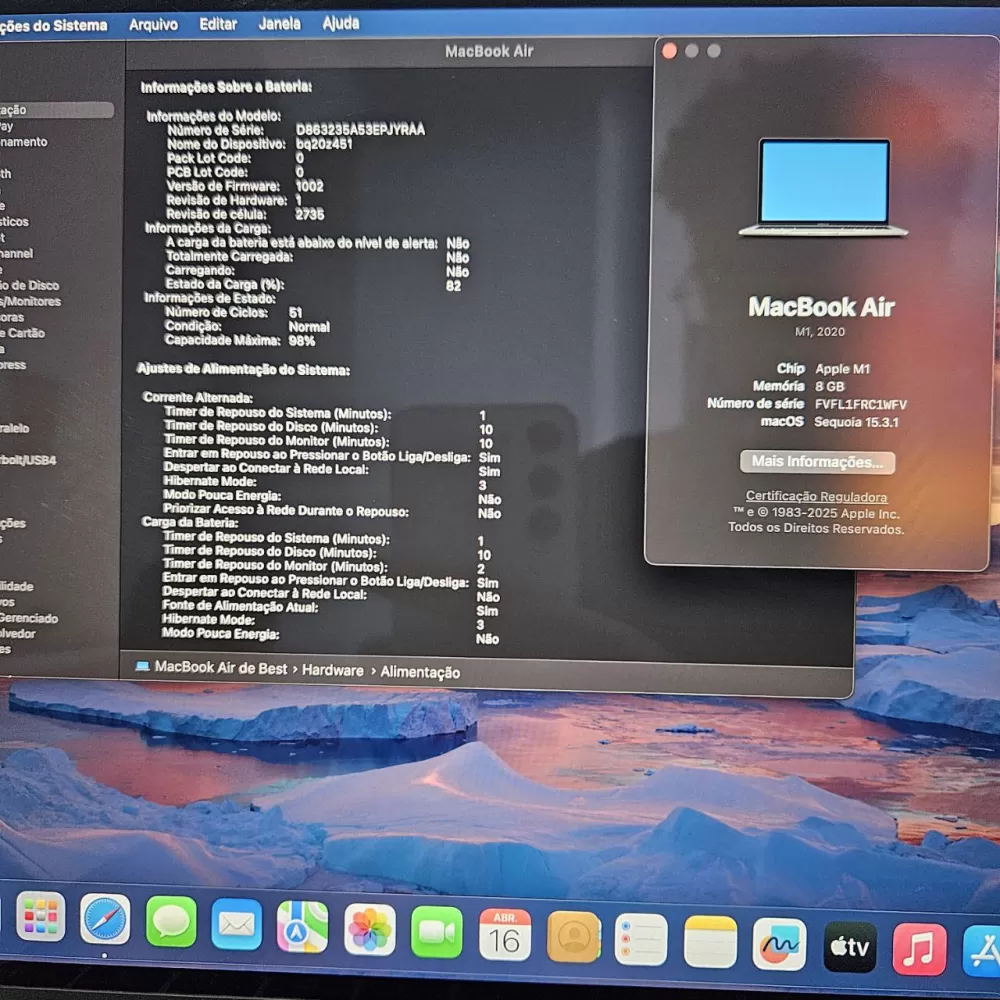Click the Corrente Alternada section label
Screen dimensions: 1000x1000
point(198,397)
